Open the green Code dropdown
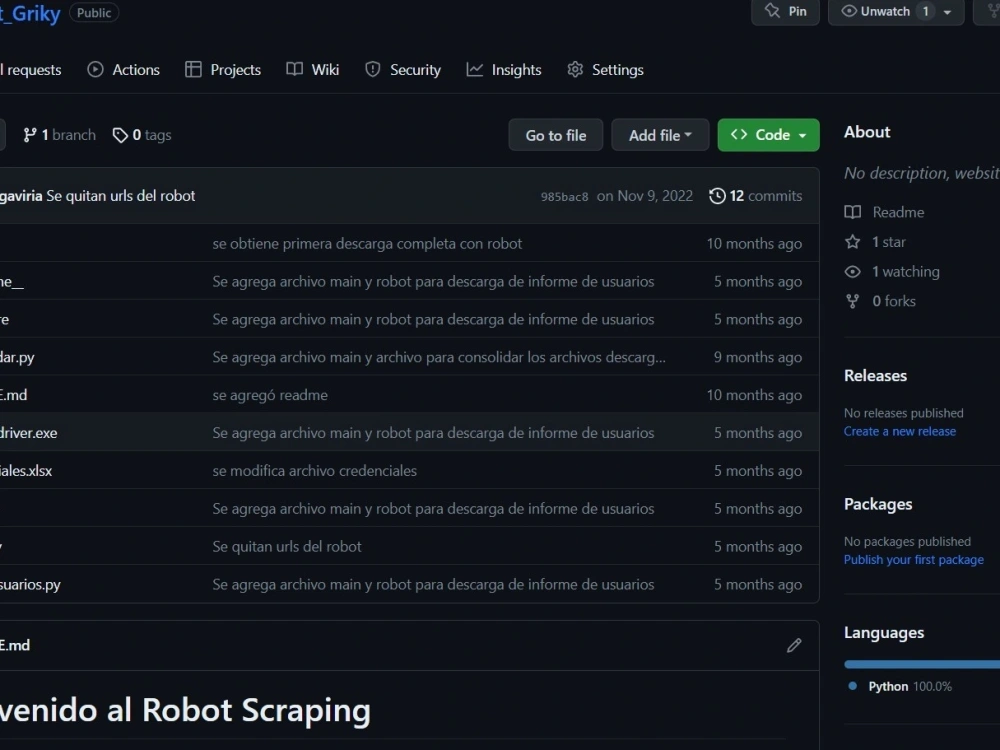This screenshot has width=1000, height=750. (768, 135)
